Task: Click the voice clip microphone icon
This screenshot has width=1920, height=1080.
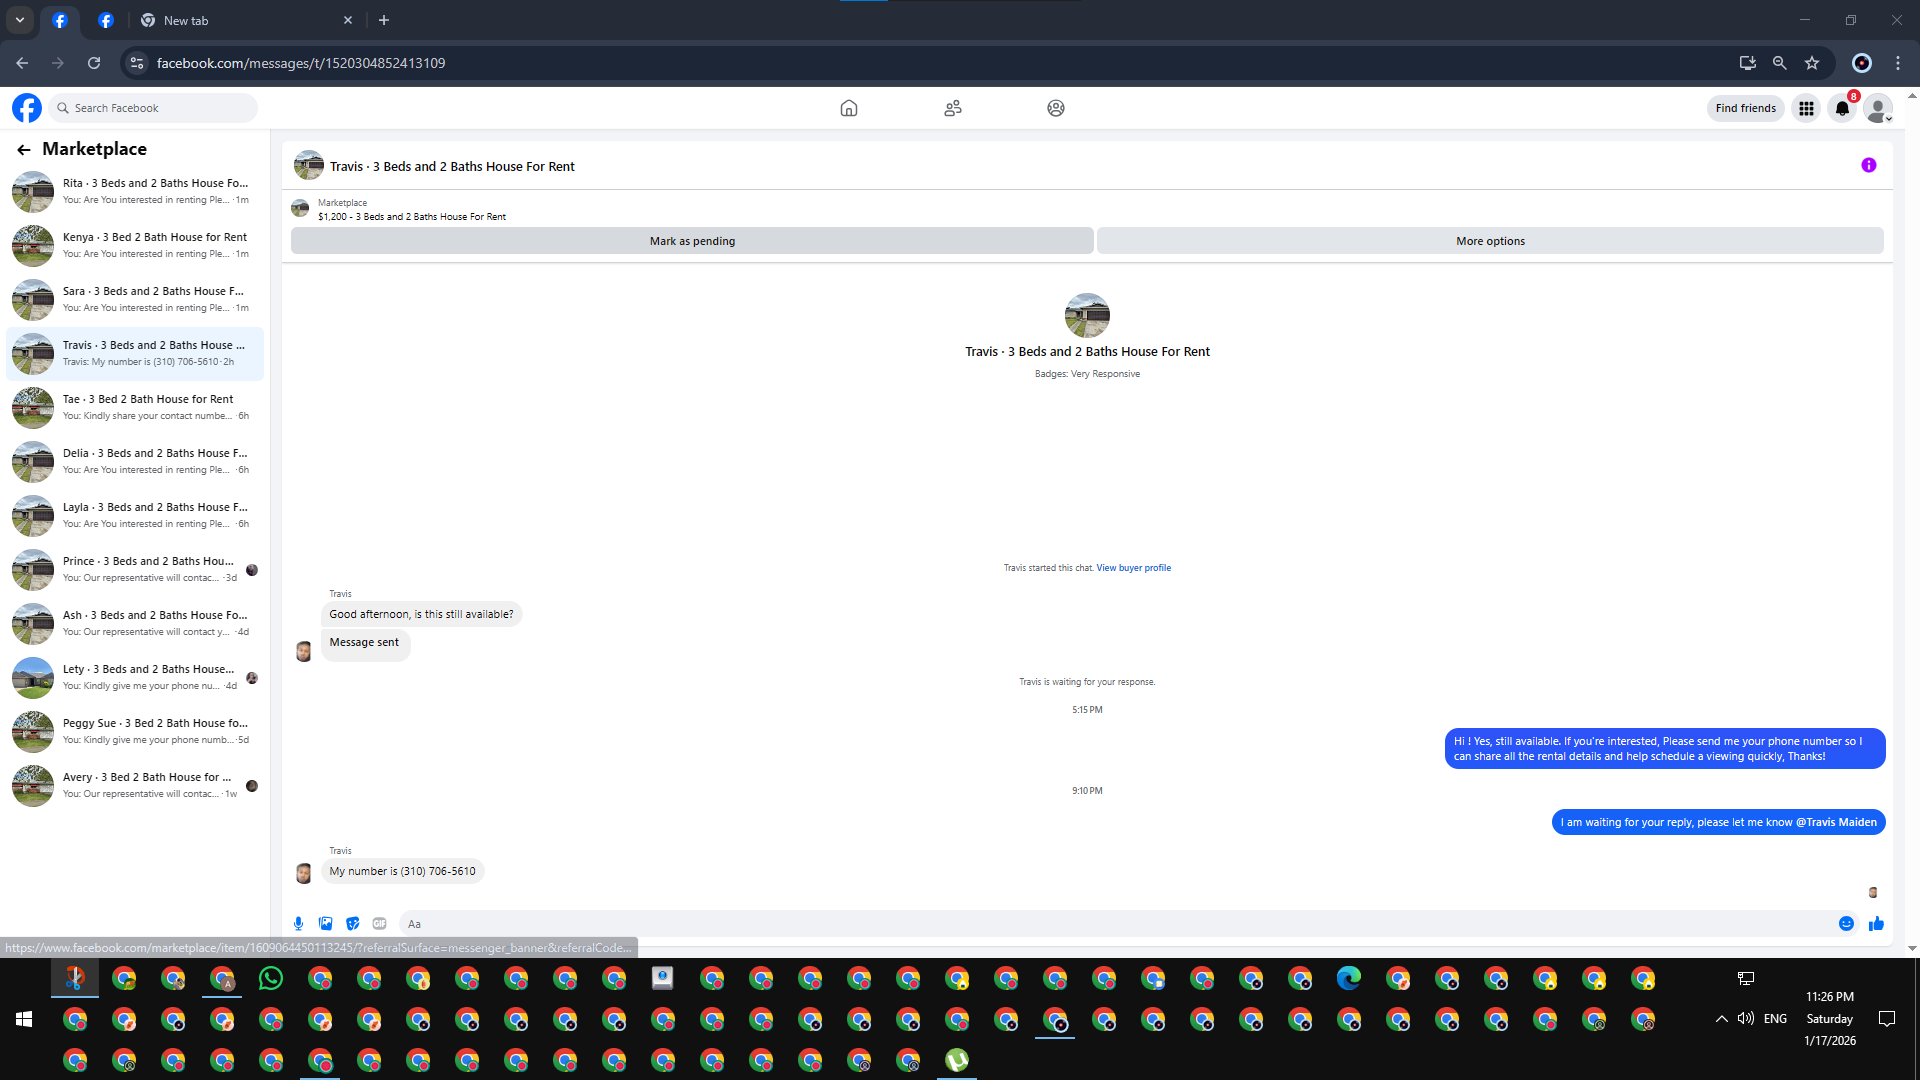Action: click(x=298, y=924)
